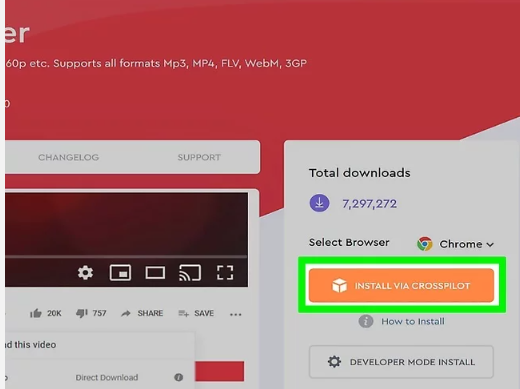Open the three-dot more options menu
Image resolution: width=520 pixels, height=389 pixels.
[236, 314]
